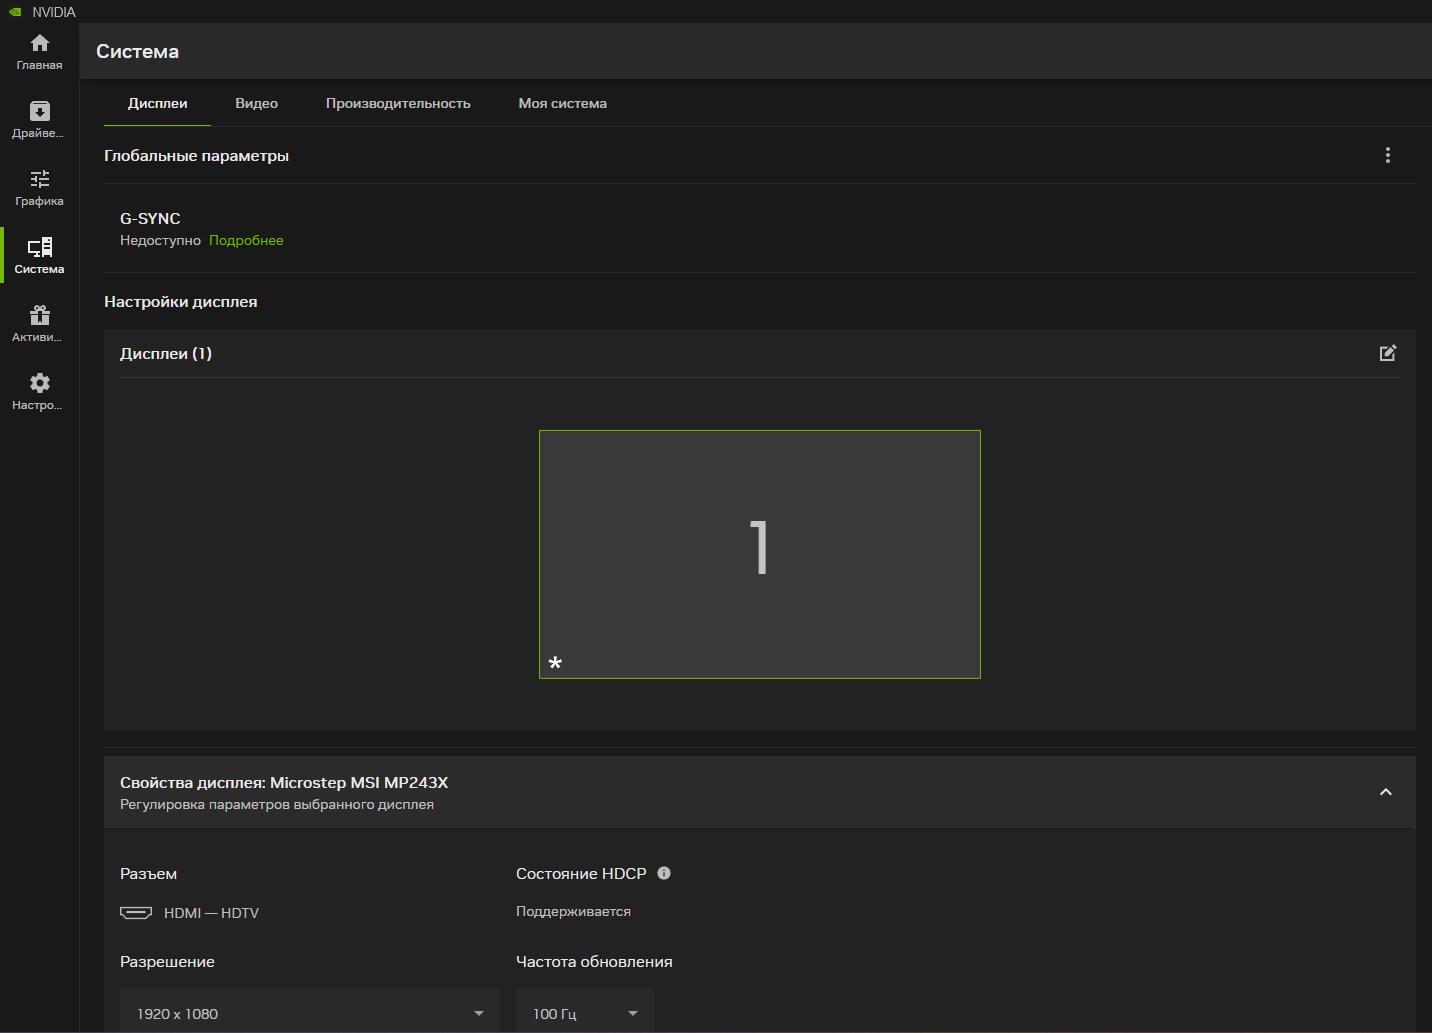Image resolution: width=1432 pixels, height=1033 pixels.
Task: Click the Разъем label
Action: pos(148,873)
